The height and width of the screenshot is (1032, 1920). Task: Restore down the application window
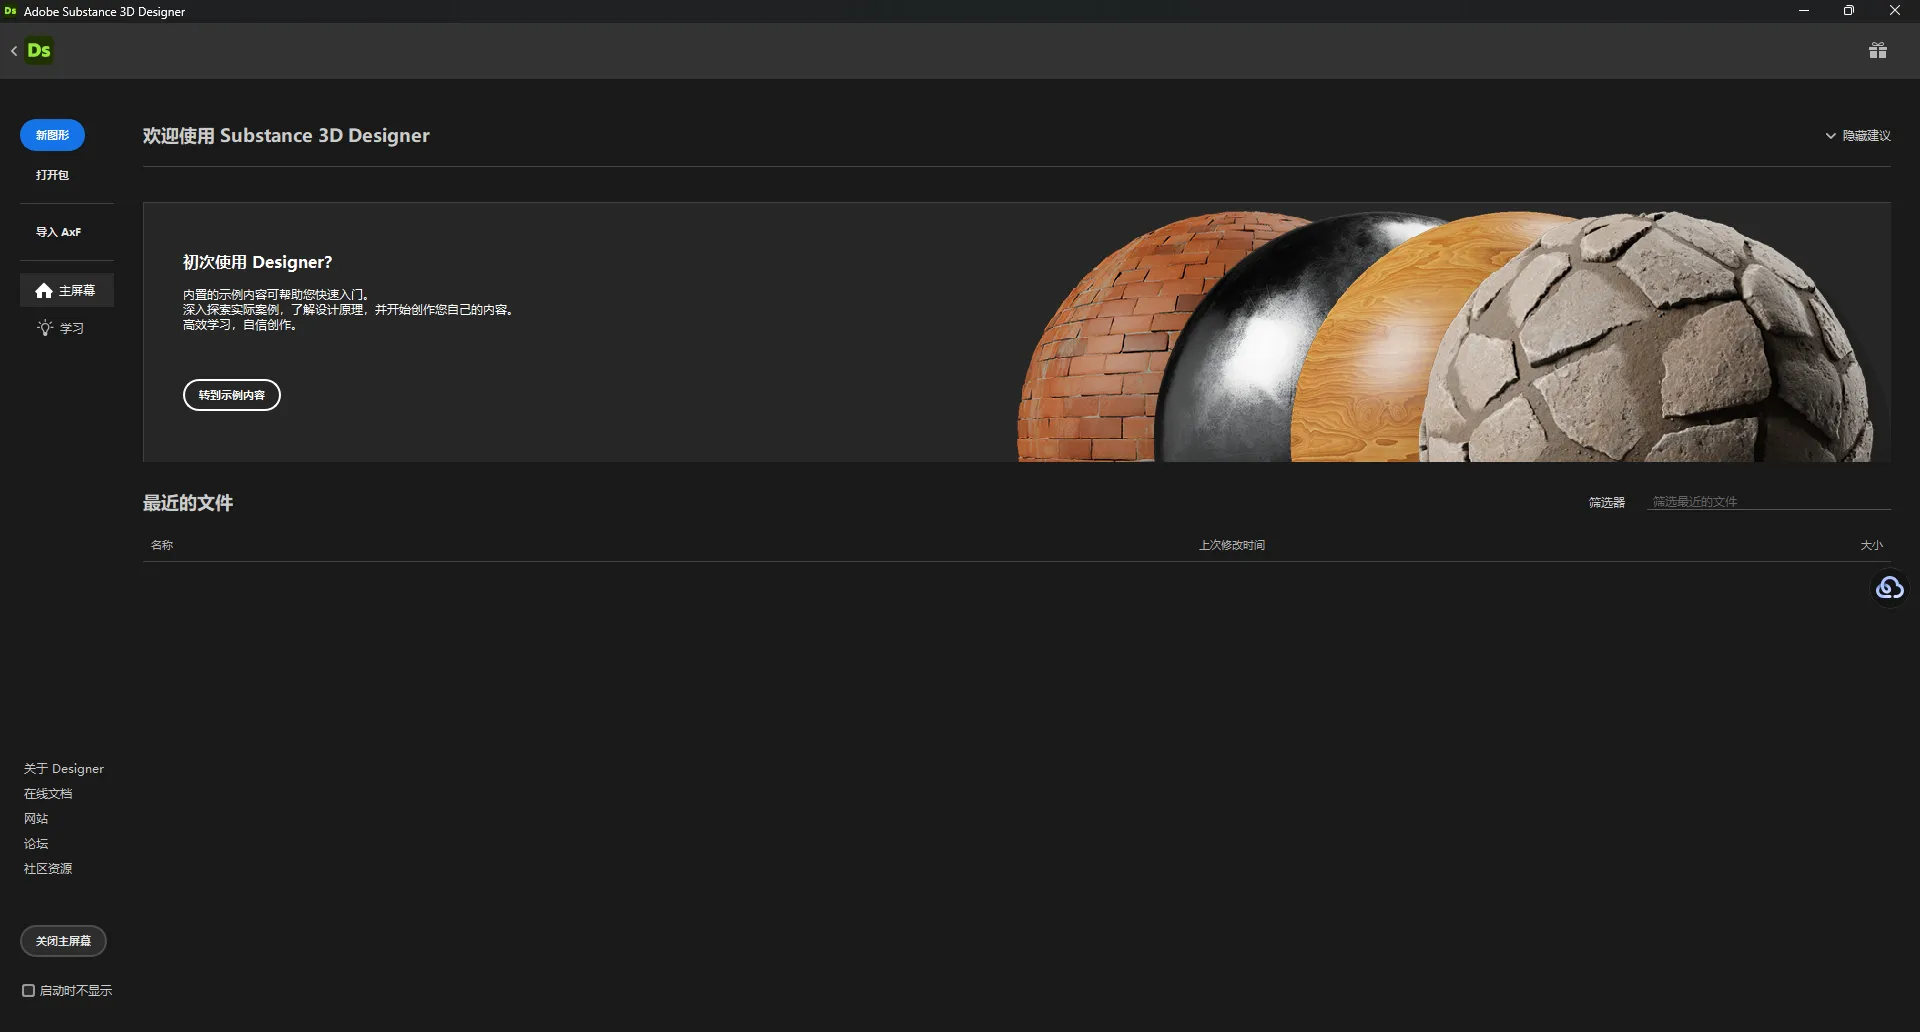(x=1849, y=11)
